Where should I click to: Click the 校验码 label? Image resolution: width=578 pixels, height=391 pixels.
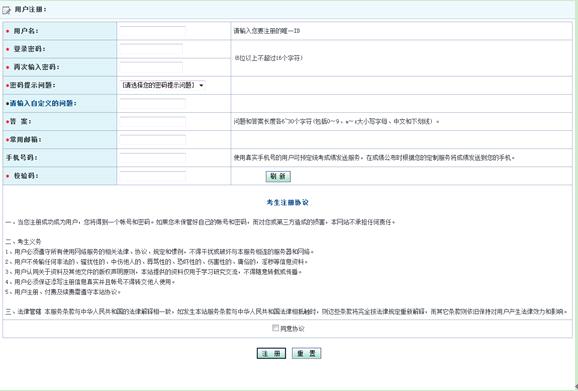pyautogui.click(x=26, y=176)
